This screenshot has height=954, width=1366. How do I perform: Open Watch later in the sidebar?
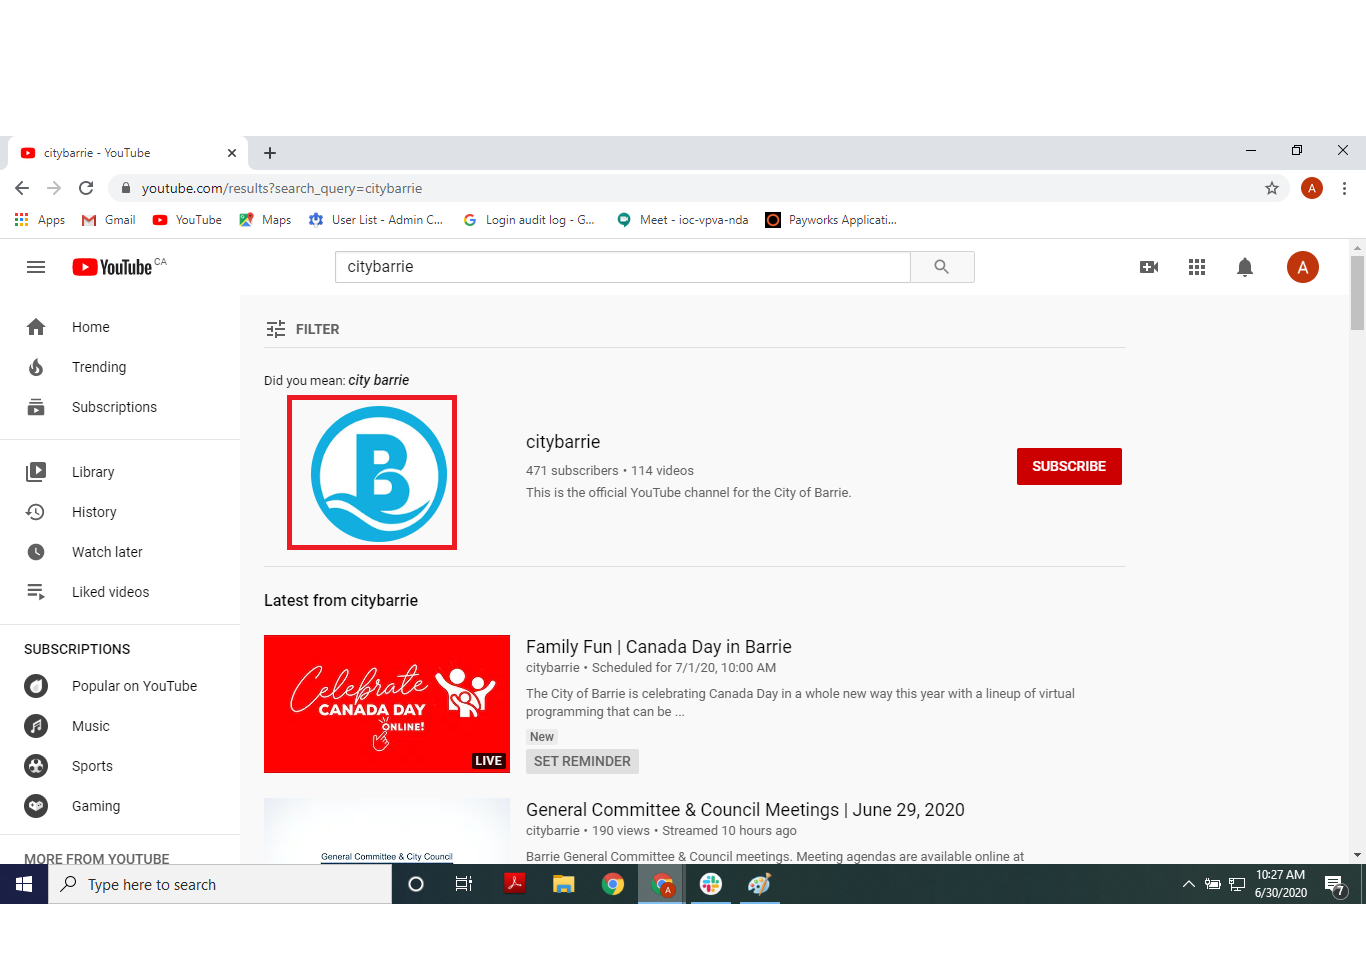120,552
